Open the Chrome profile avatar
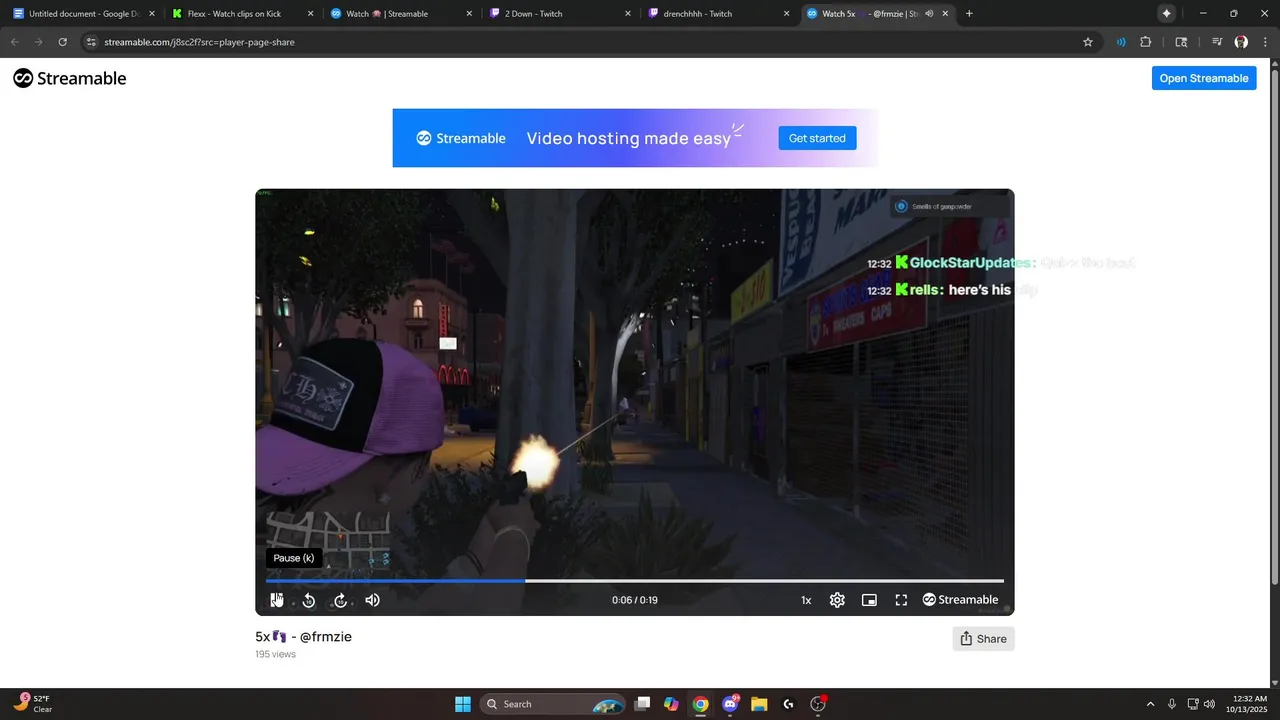Screen dimensions: 1280x720 click(1241, 42)
